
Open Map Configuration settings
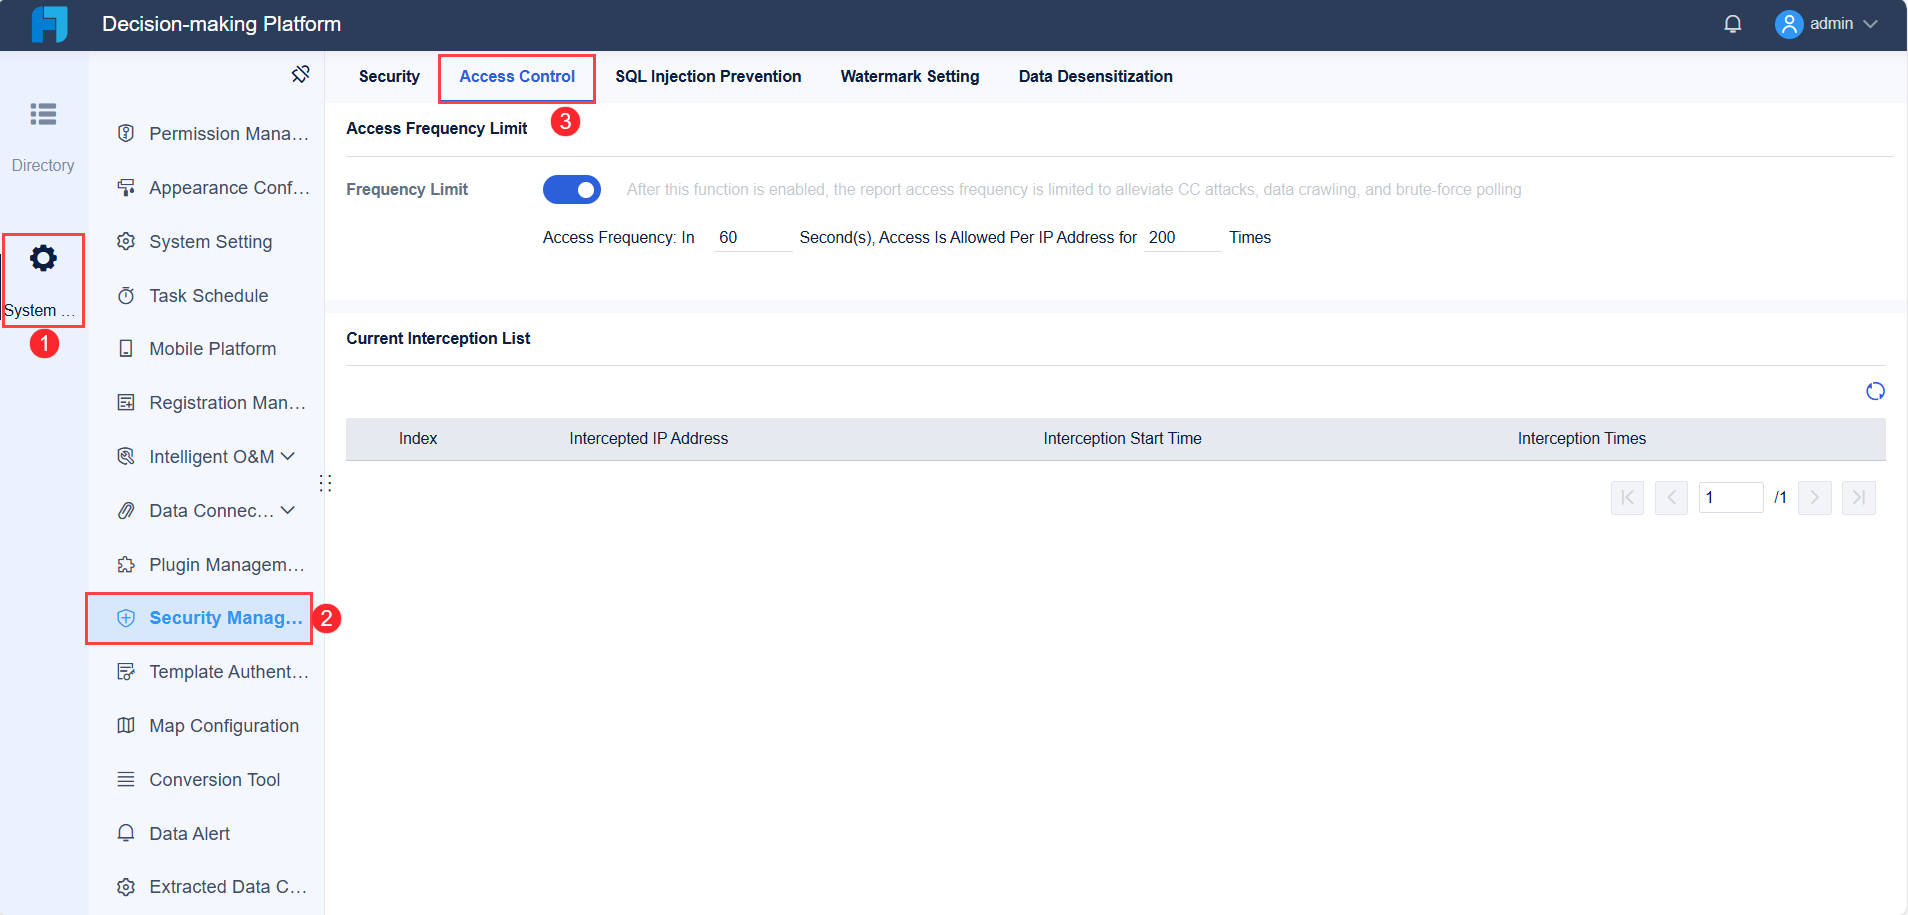pyautogui.click(x=223, y=725)
